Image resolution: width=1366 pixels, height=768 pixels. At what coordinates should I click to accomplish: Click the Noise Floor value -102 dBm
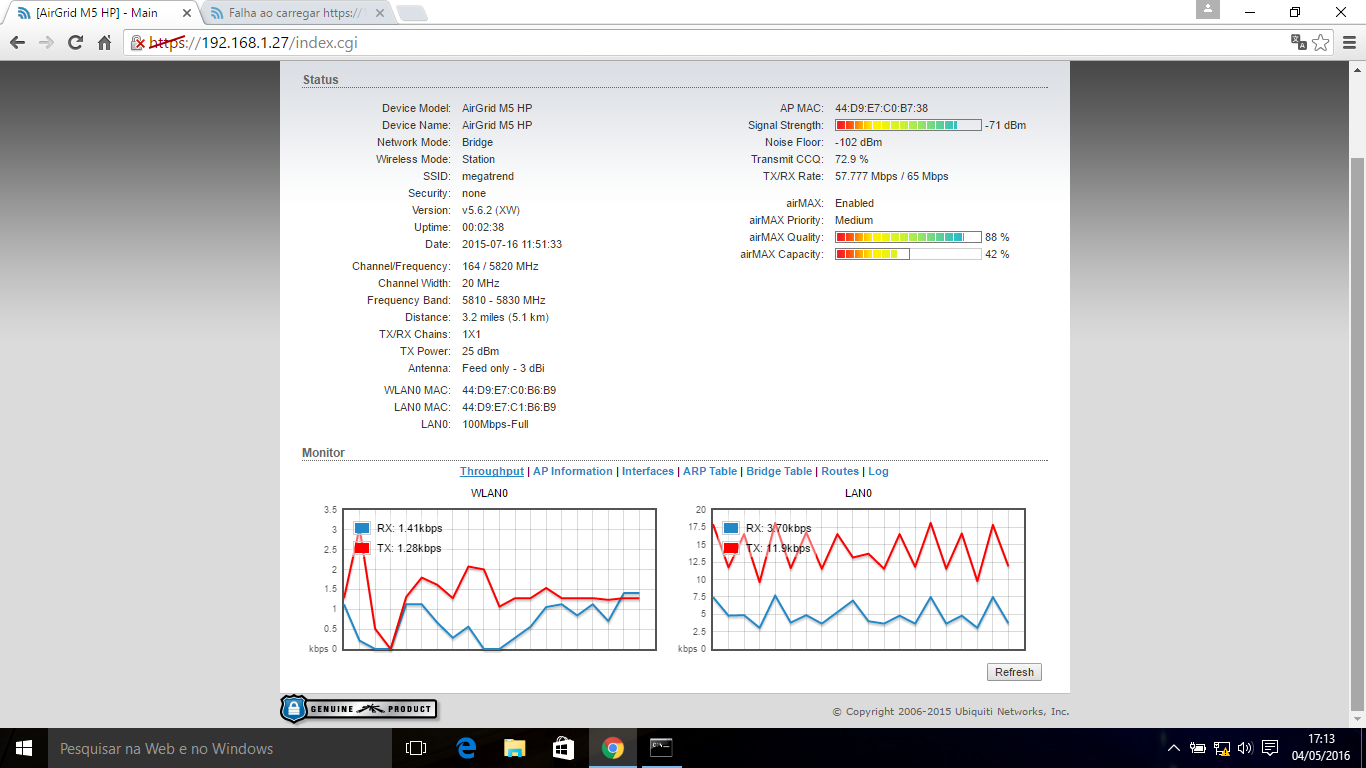859,142
